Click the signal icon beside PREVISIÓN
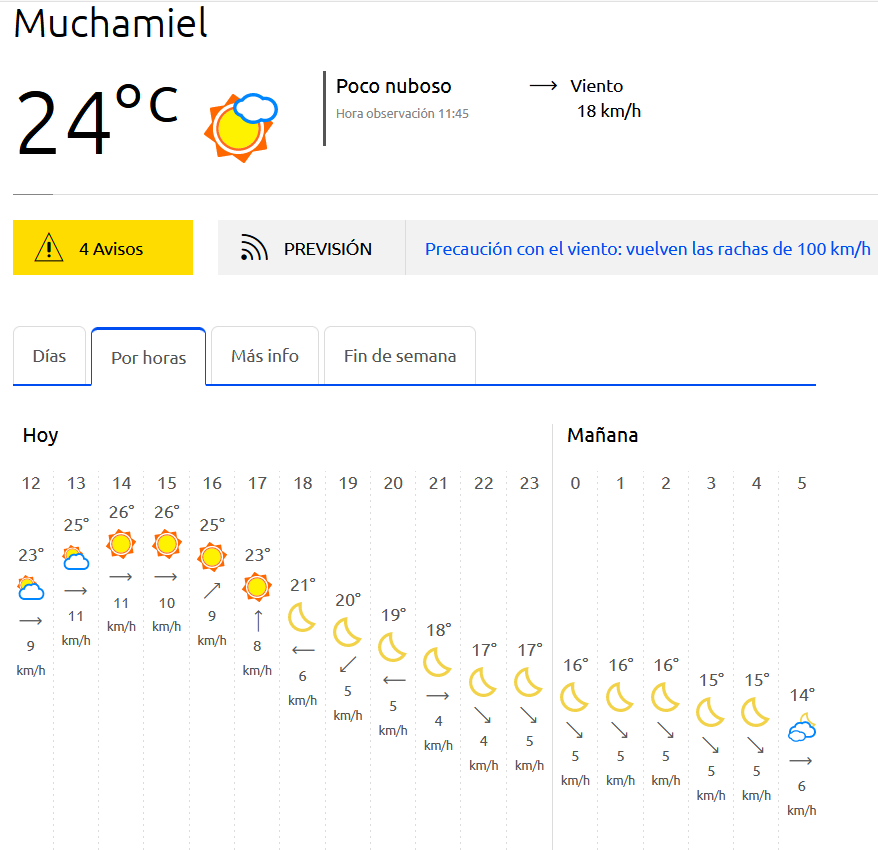This screenshot has height=850, width=878. (255, 249)
